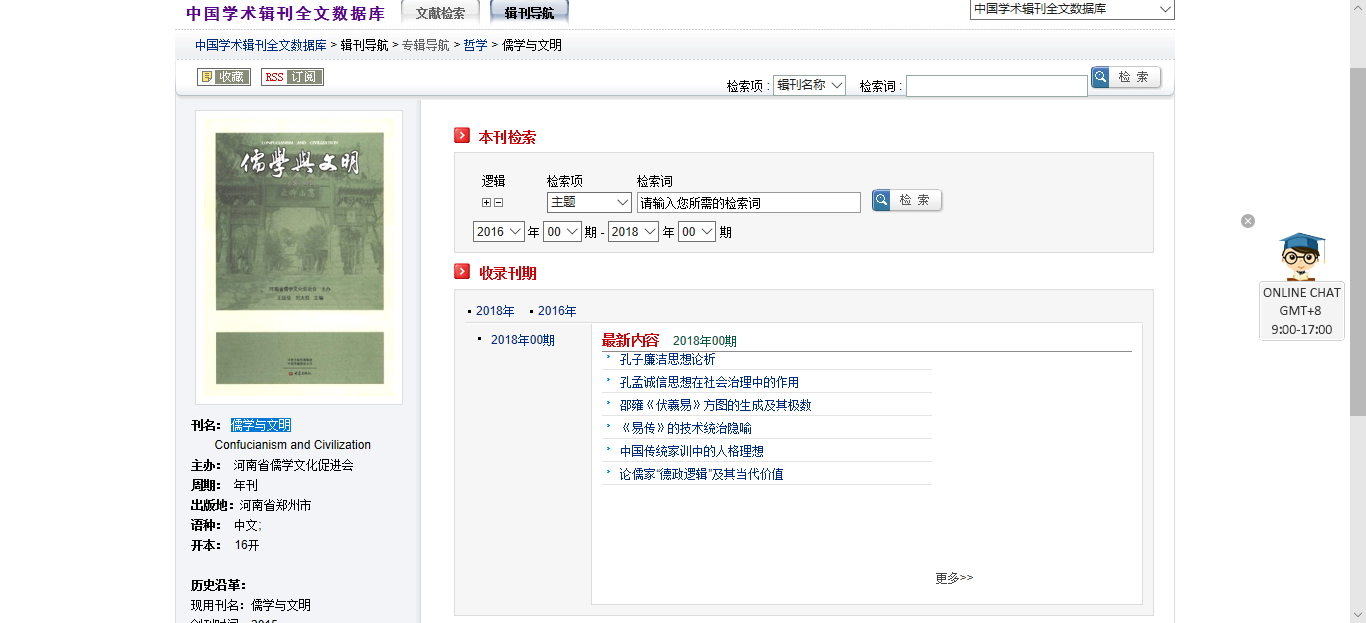Click the top 检索 search button

(x=1126, y=78)
